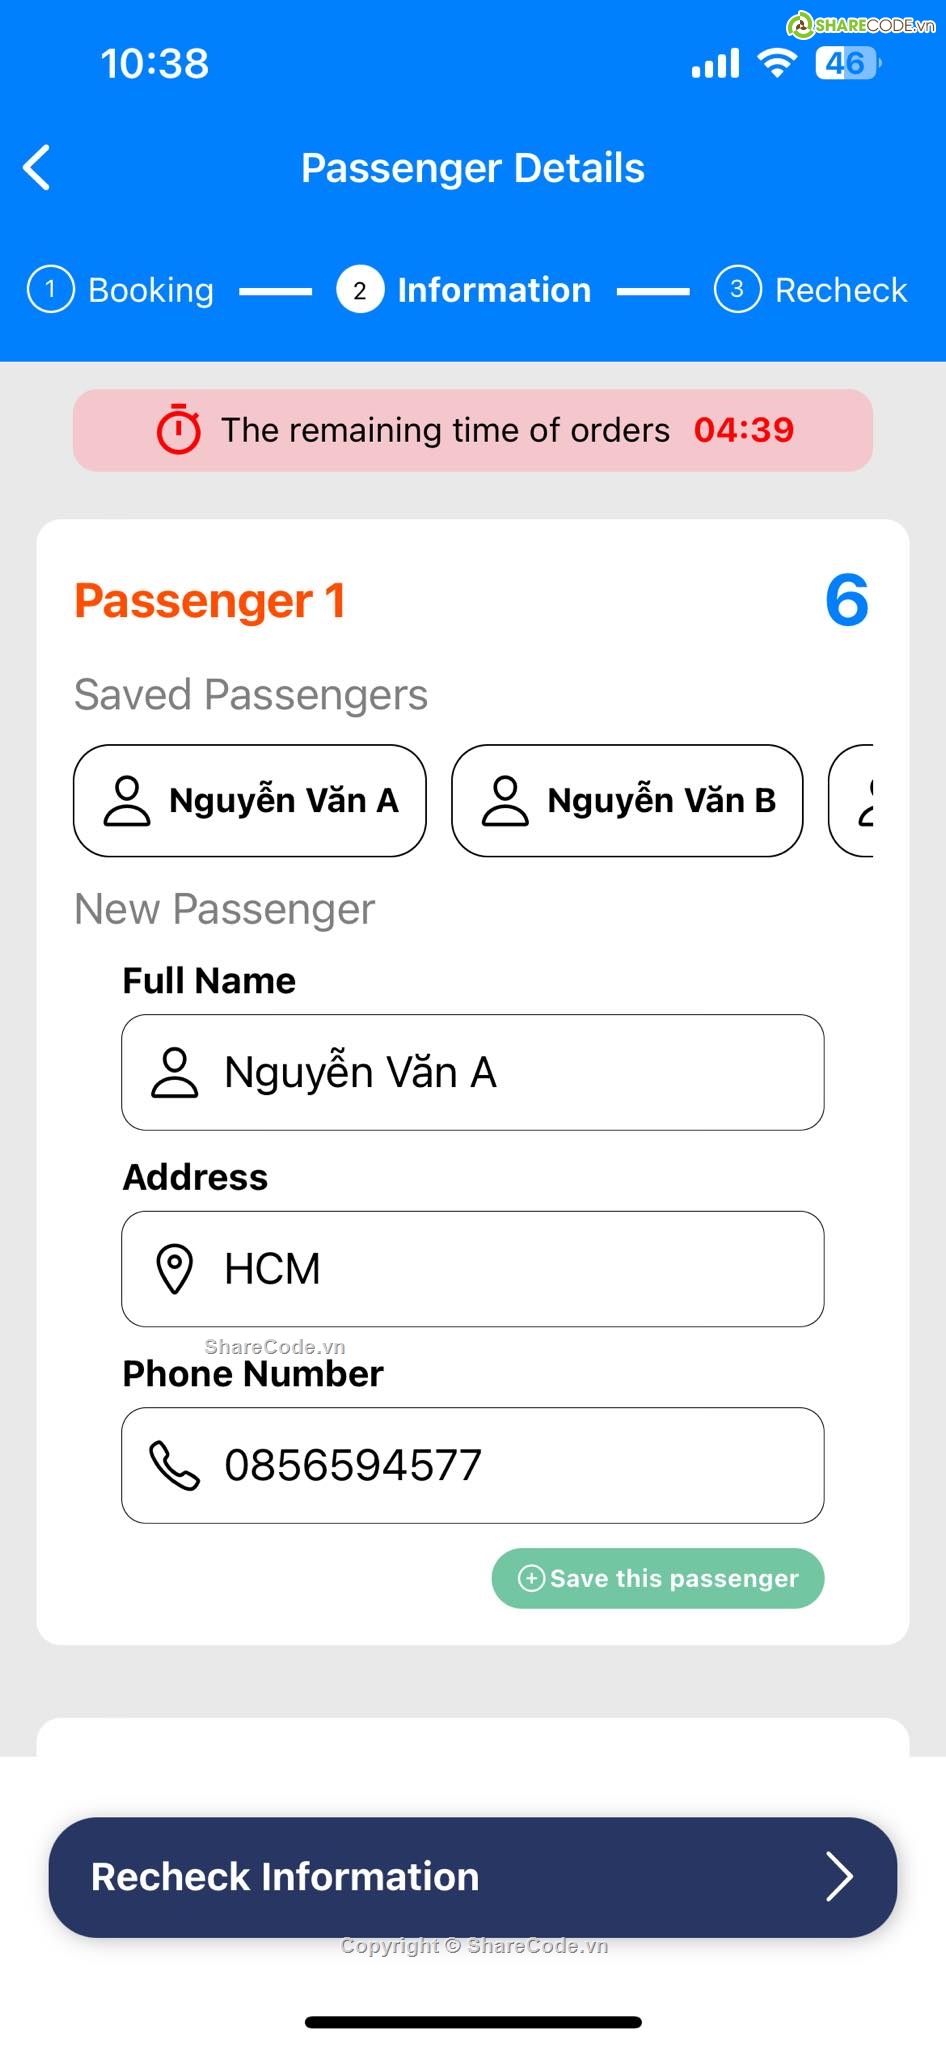Tap the partially visible third saved passenger
The image size is (946, 2048).
click(x=854, y=801)
